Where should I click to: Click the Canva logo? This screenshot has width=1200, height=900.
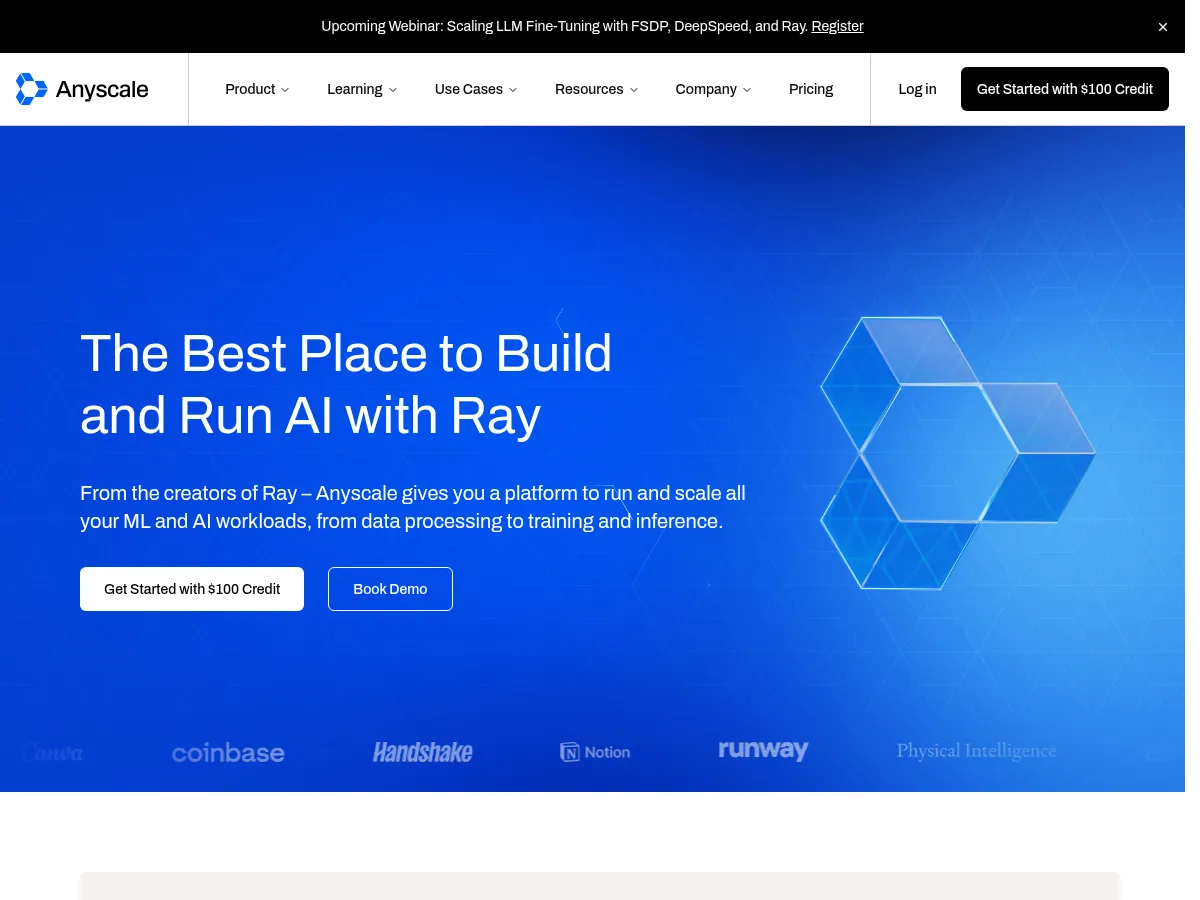[51, 752]
